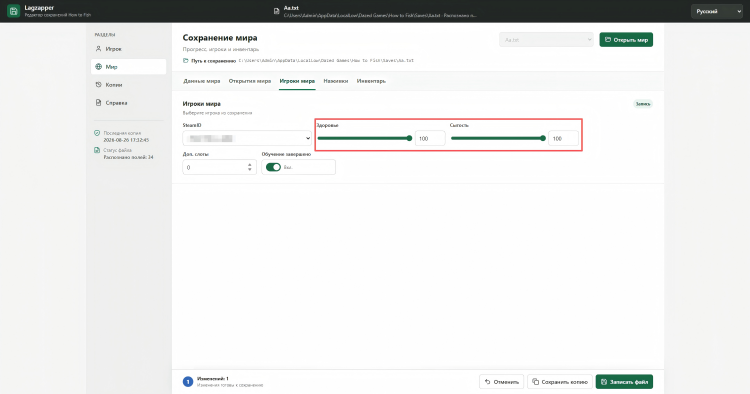
Task: Switch to the Инвентарь tab
Action: click(x=371, y=81)
